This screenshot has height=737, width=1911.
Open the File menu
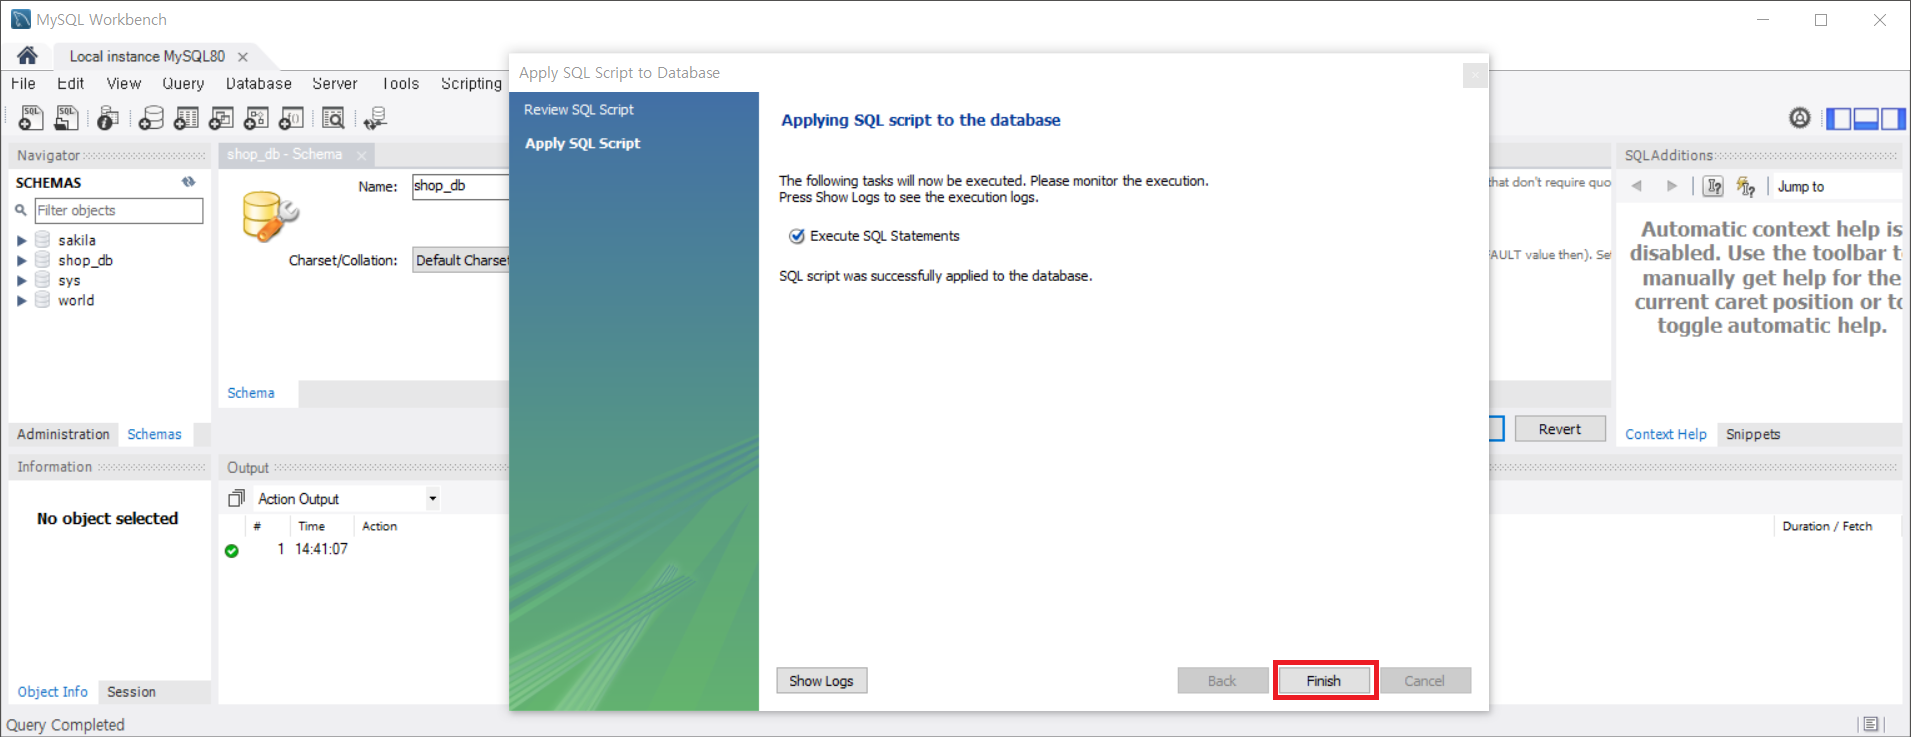pos(23,83)
